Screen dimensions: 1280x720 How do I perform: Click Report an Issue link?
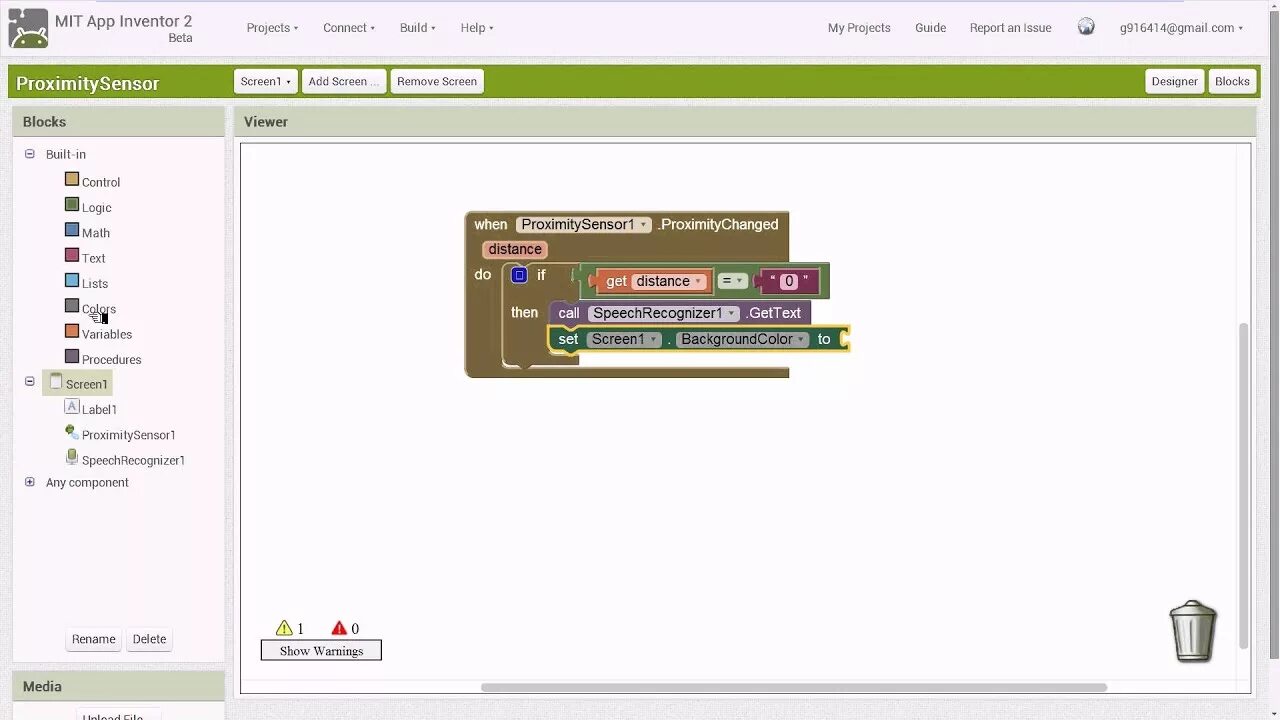pos(1010,28)
